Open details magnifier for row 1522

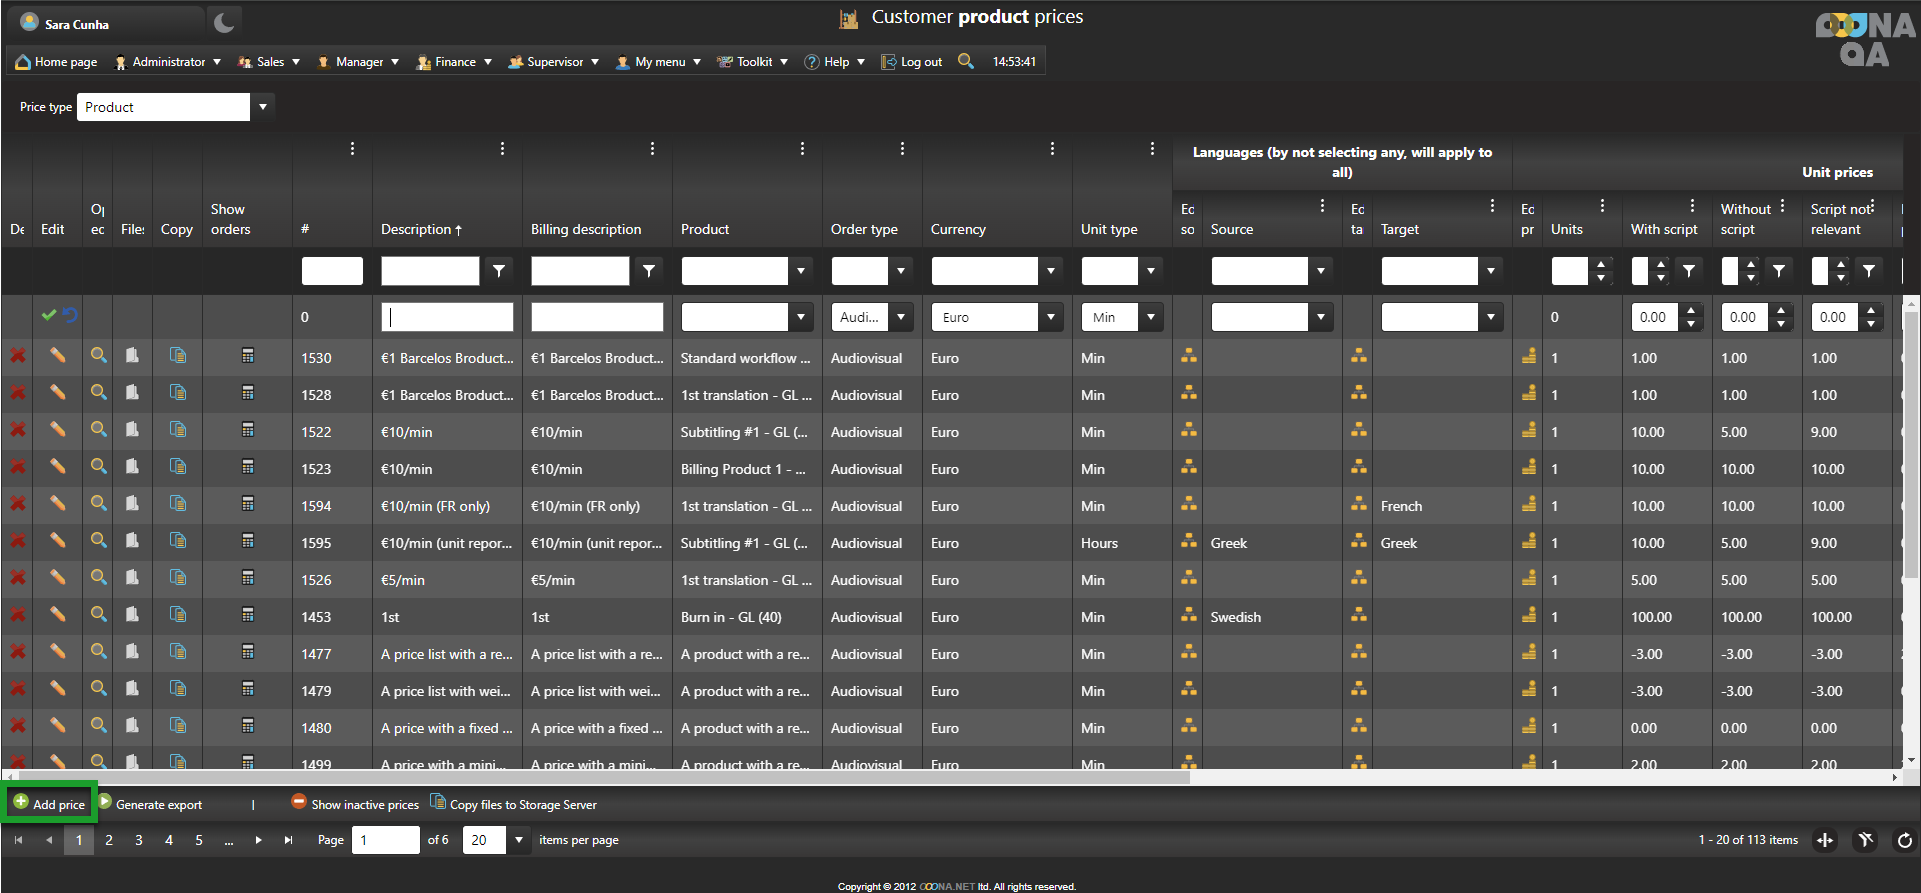point(98,430)
